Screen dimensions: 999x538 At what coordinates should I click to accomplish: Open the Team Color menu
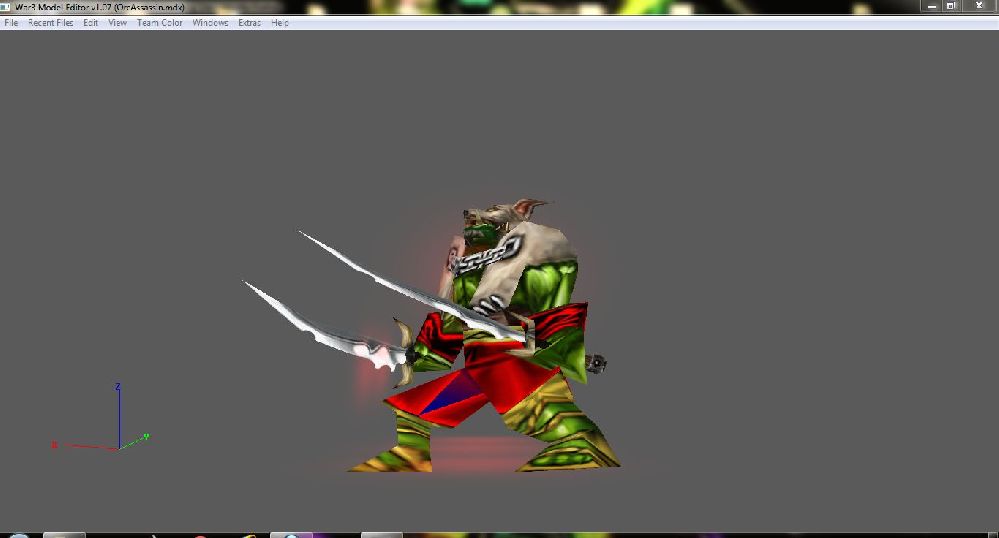coord(159,22)
